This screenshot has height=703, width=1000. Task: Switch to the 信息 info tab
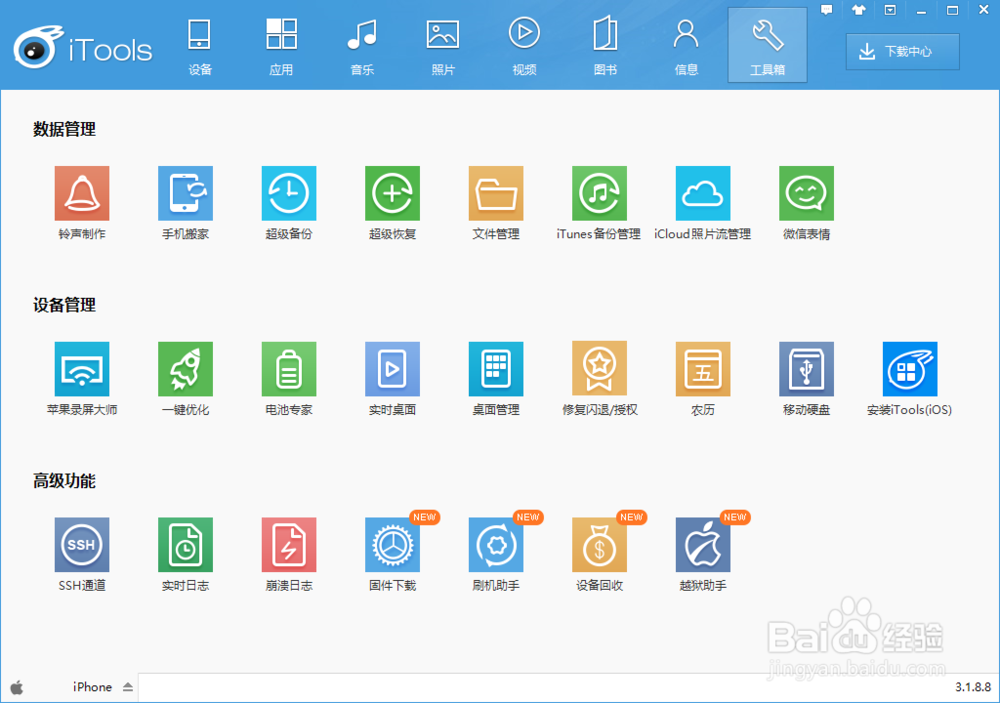coord(686,46)
